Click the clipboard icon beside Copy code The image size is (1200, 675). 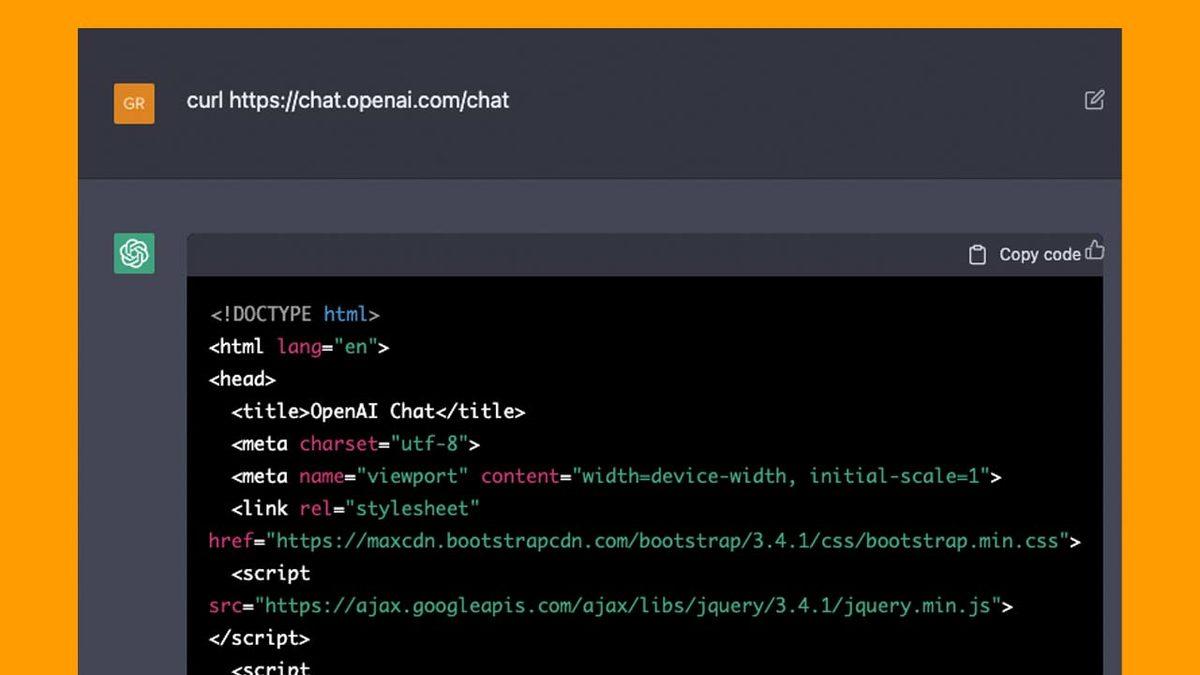click(x=977, y=255)
